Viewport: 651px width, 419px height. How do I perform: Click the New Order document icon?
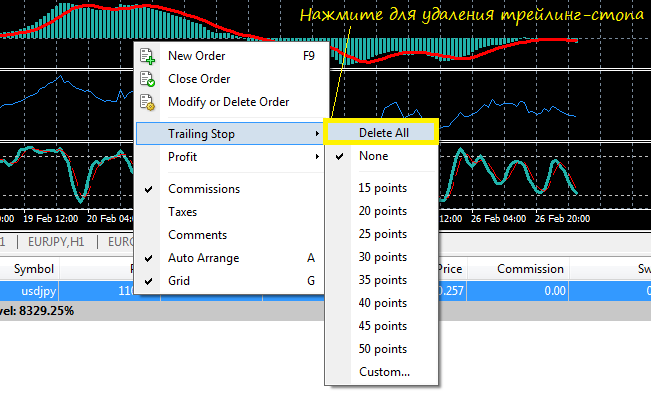147,56
